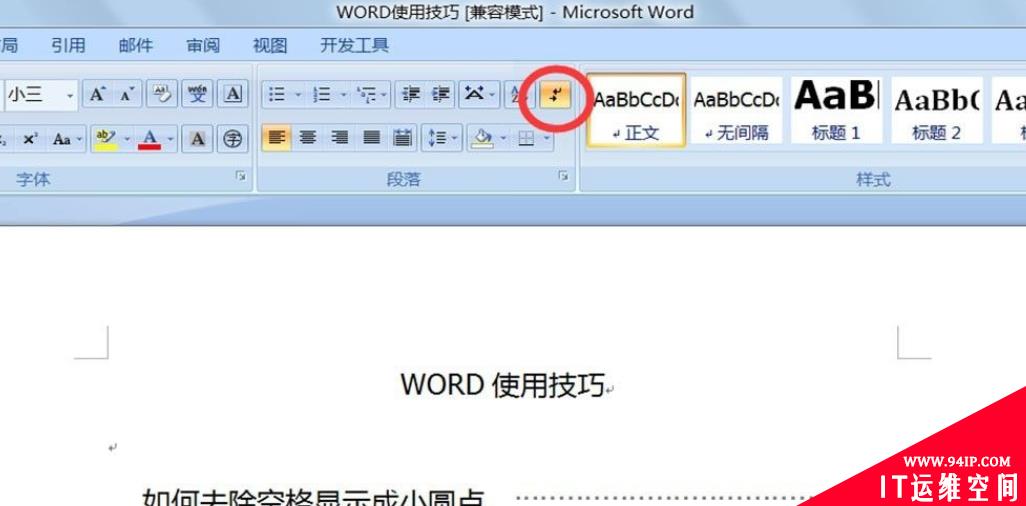The height and width of the screenshot is (506, 1026).
Task: Align text left
Action: click(x=277, y=138)
